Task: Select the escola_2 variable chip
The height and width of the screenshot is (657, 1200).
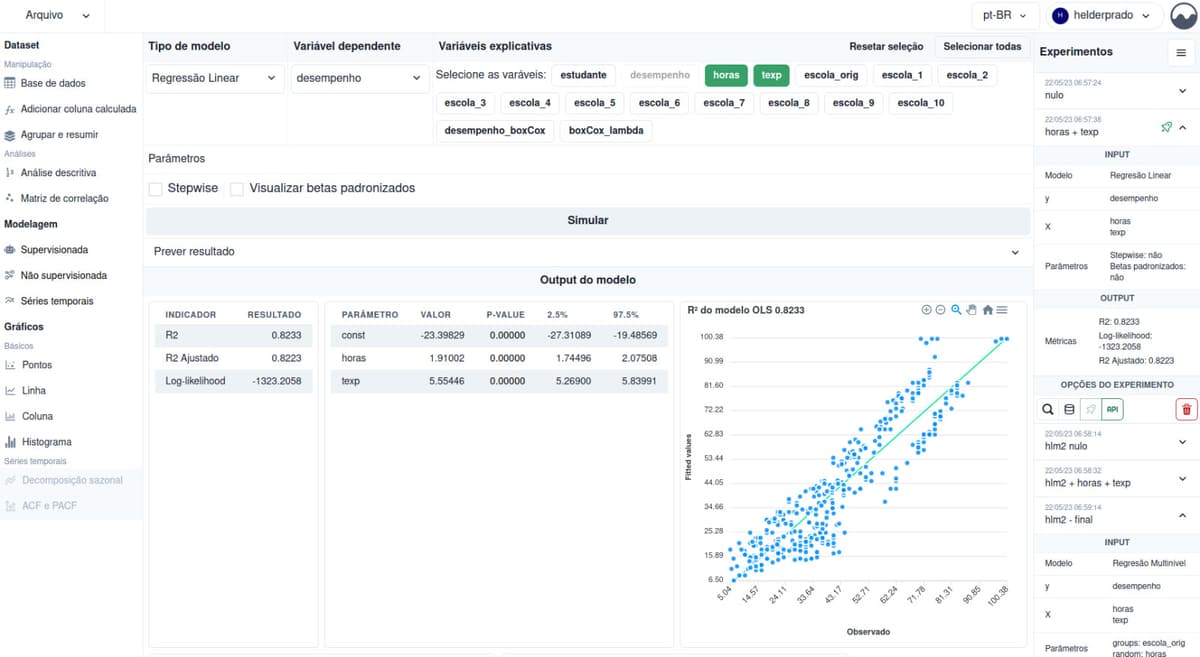Action: point(967,75)
